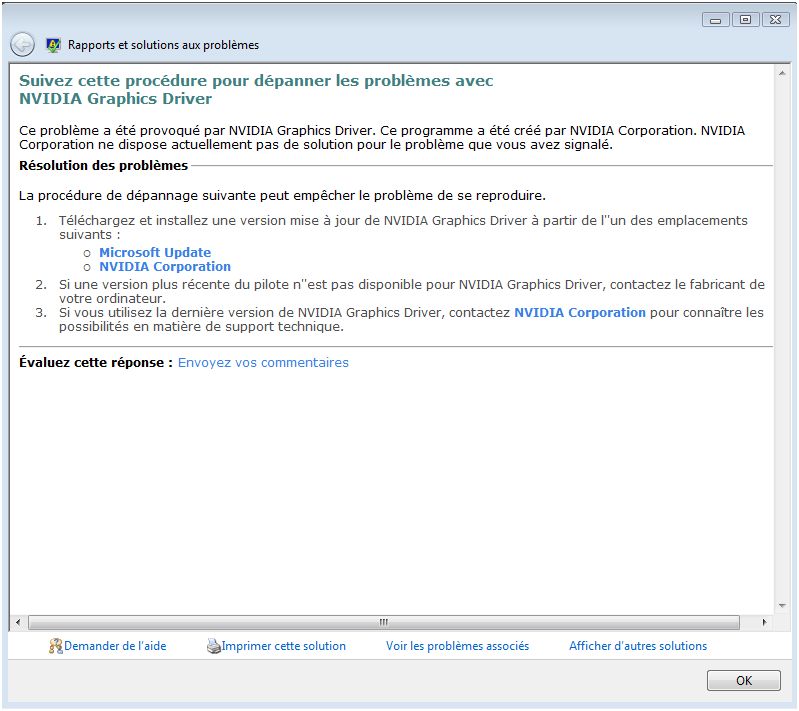Close the Rapports et solutions window

775,20
